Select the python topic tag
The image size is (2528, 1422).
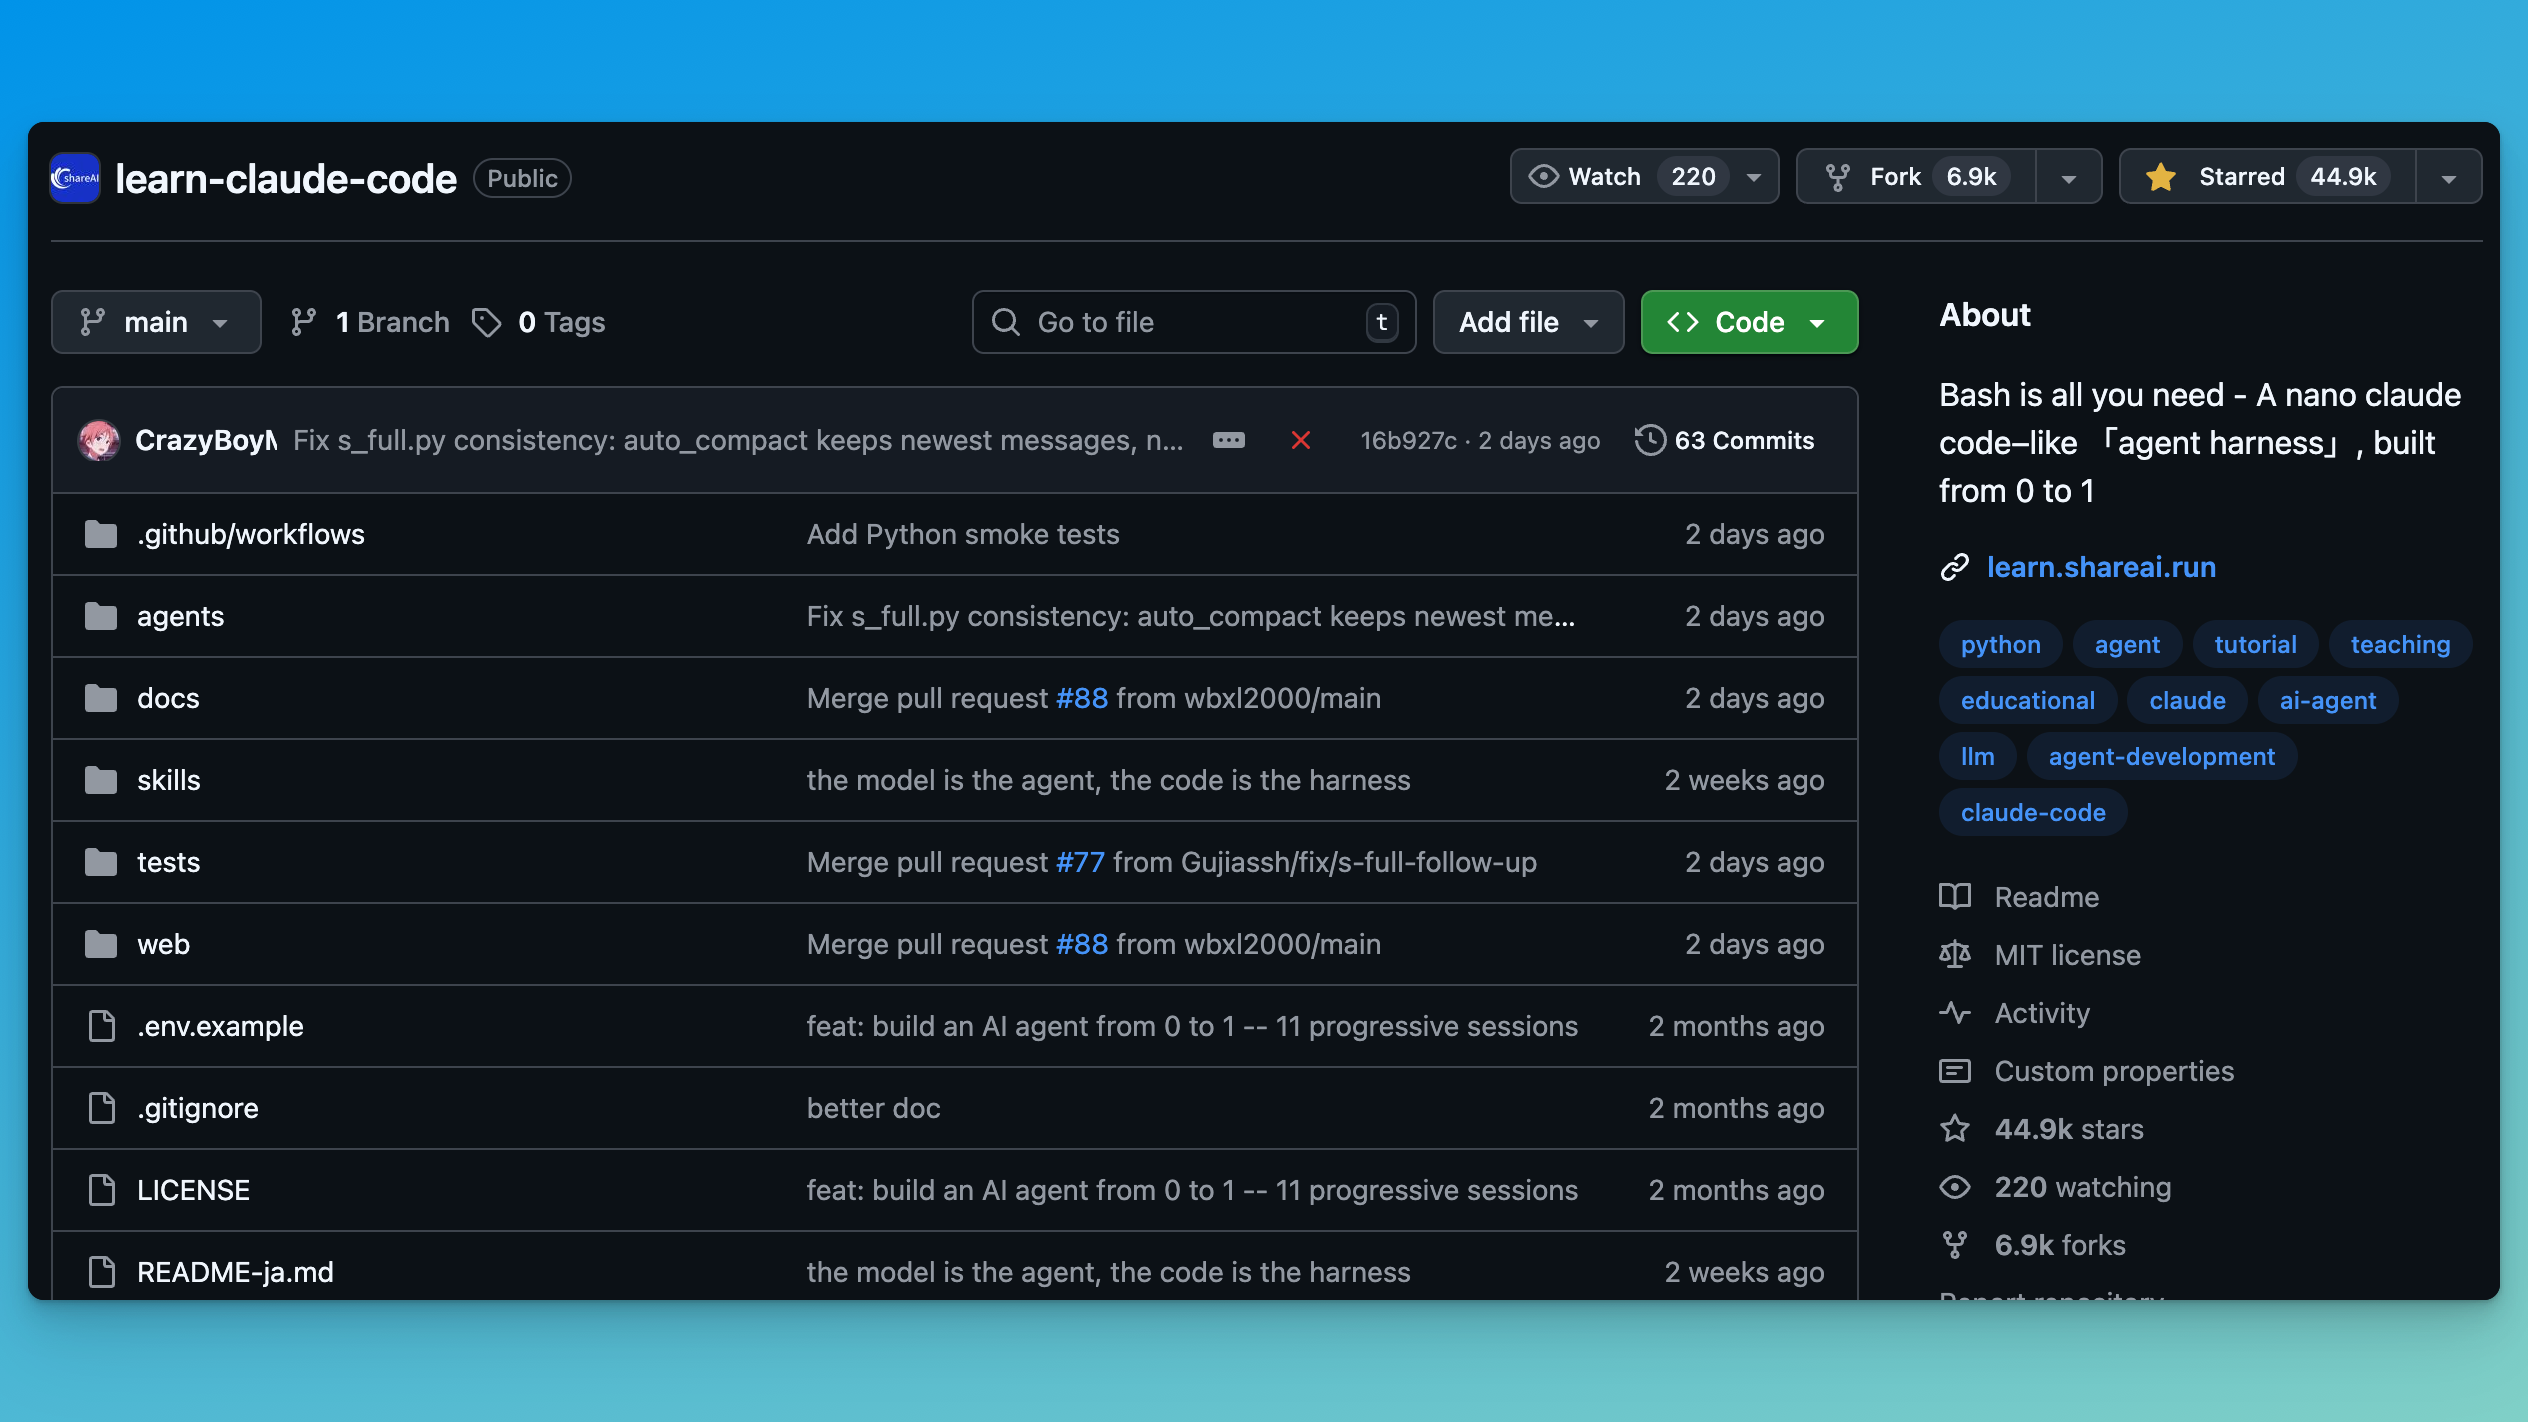click(2000, 644)
